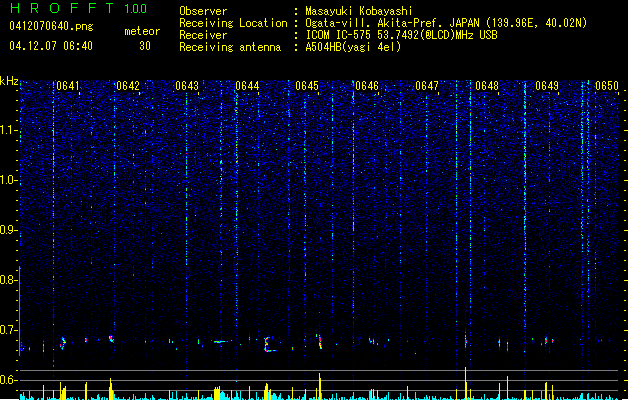The width and height of the screenshot is (629, 400).
Task: Click the 0.8 kHz axis label
Action: (9, 280)
